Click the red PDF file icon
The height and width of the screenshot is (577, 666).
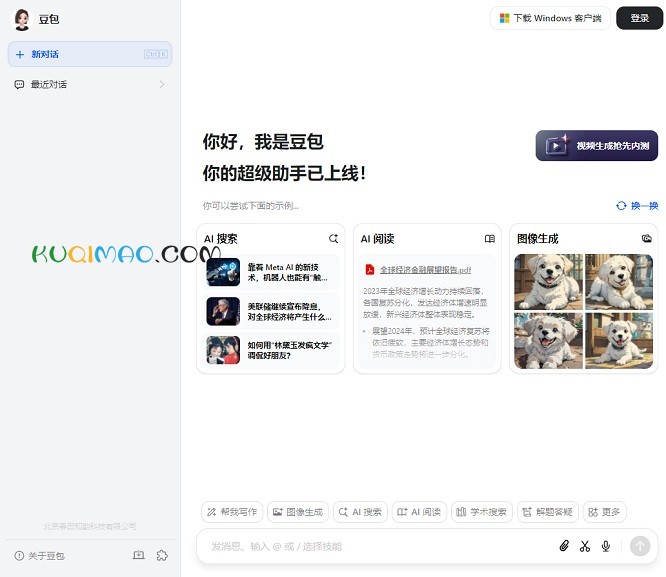370,270
